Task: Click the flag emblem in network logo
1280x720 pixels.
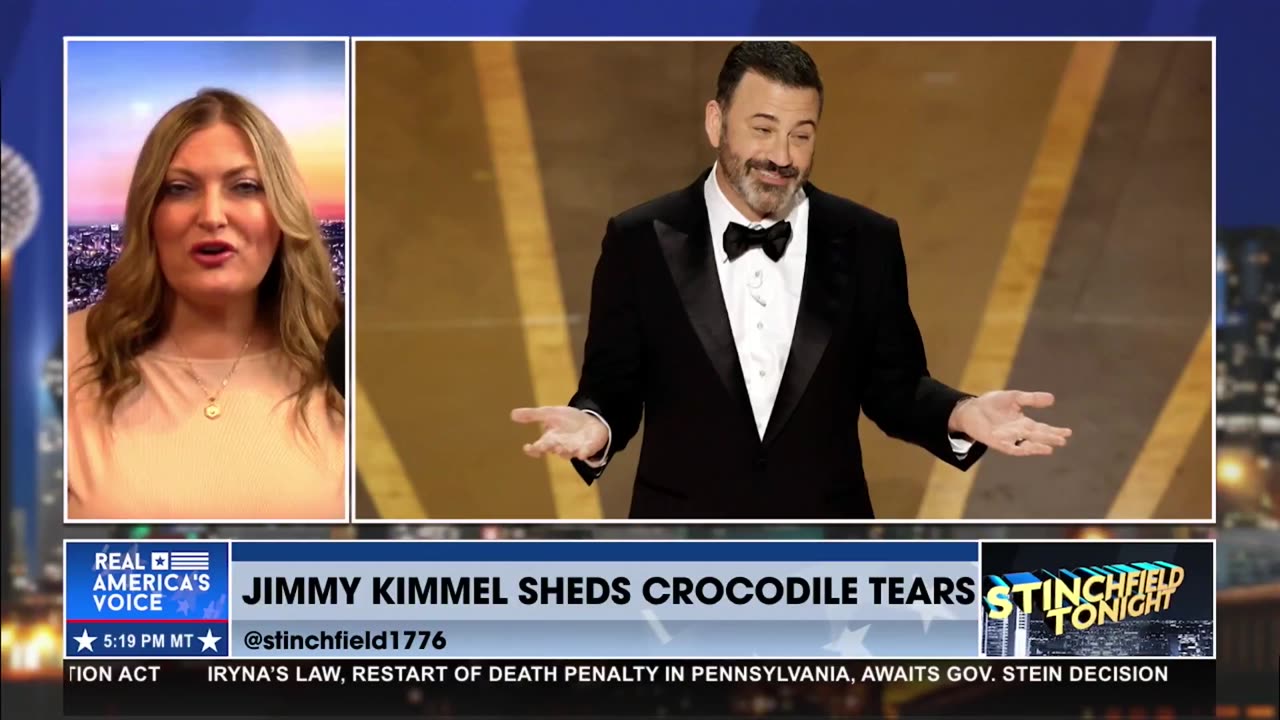Action: pyautogui.click(x=191, y=561)
